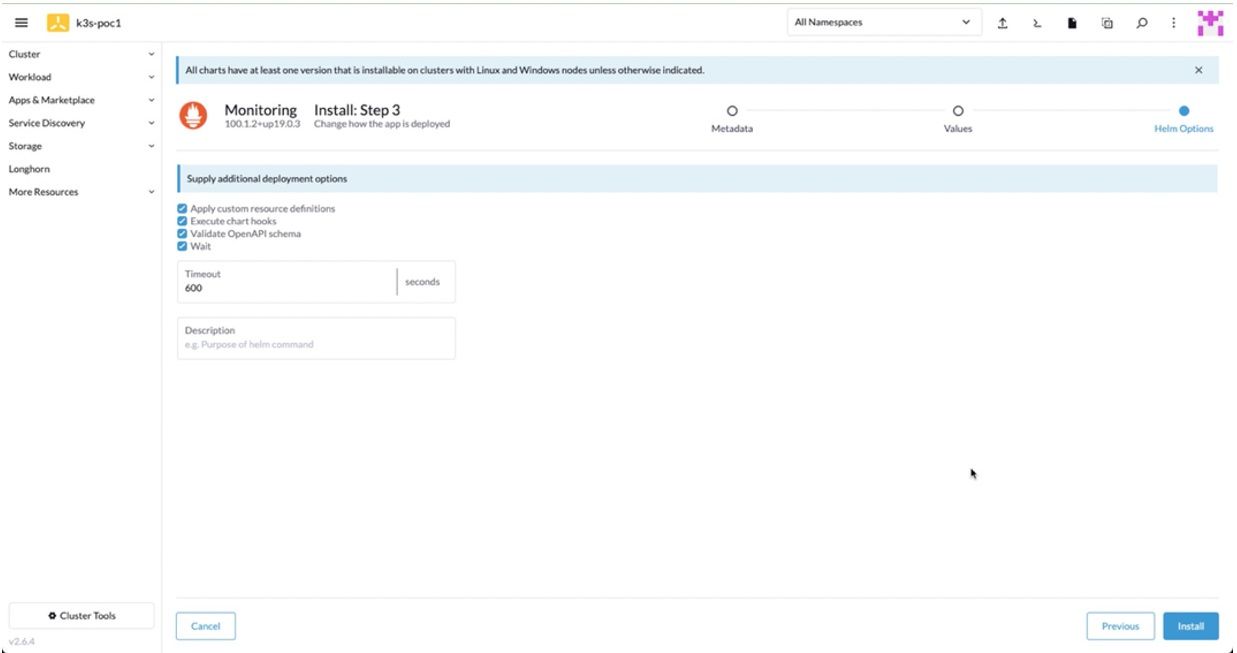Click the Import YAML upload icon

pyautogui.click(x=1002, y=23)
